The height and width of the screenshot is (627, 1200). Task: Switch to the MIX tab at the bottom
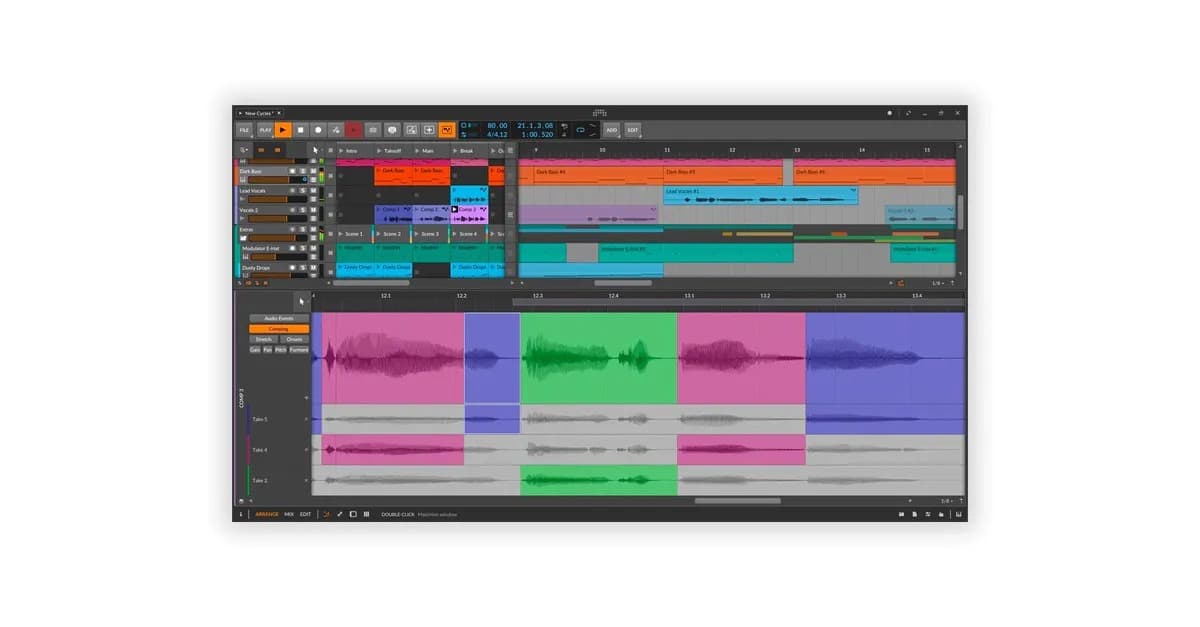point(289,512)
